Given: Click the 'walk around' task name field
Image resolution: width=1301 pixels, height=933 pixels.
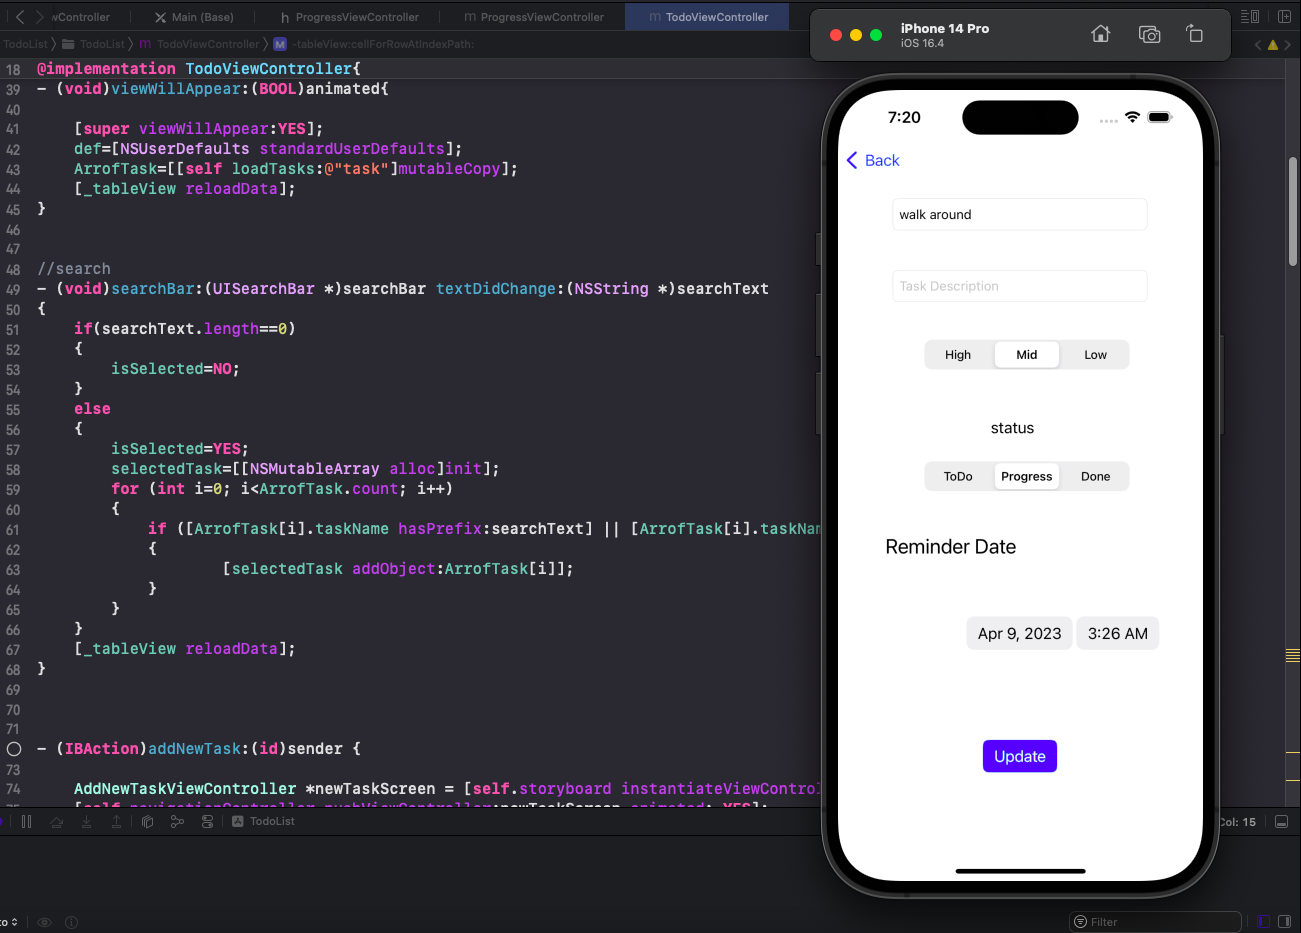Looking at the screenshot, I should [1019, 214].
